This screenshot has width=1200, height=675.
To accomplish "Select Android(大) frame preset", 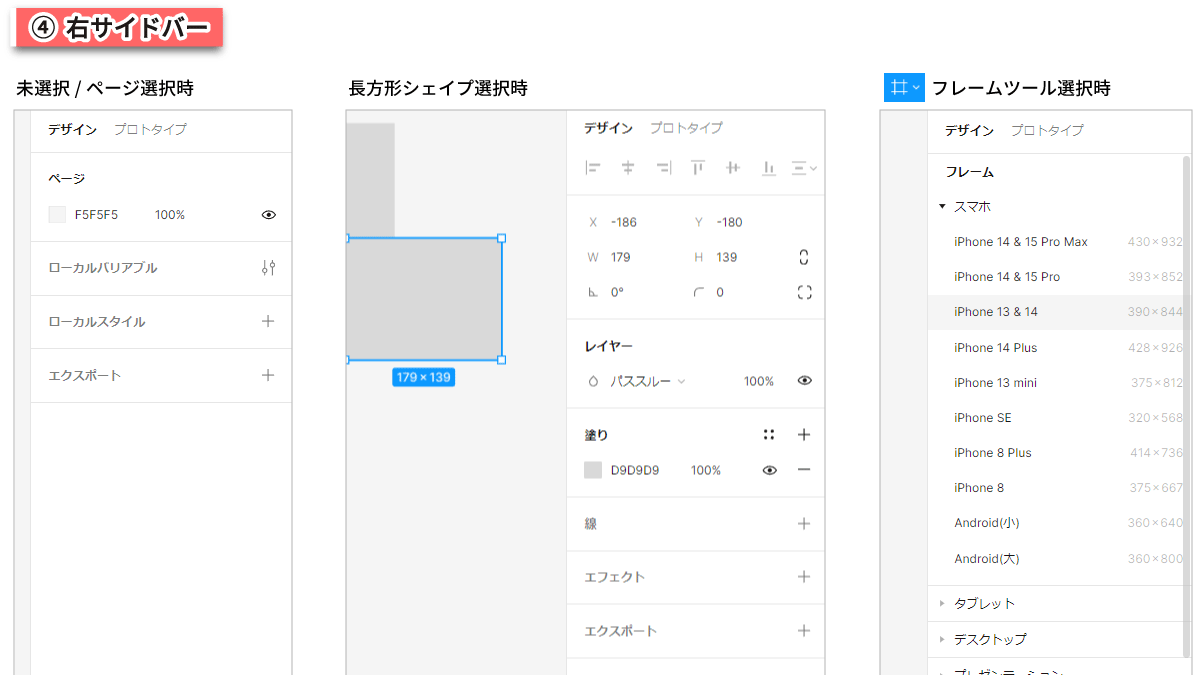I will pos(1055,558).
